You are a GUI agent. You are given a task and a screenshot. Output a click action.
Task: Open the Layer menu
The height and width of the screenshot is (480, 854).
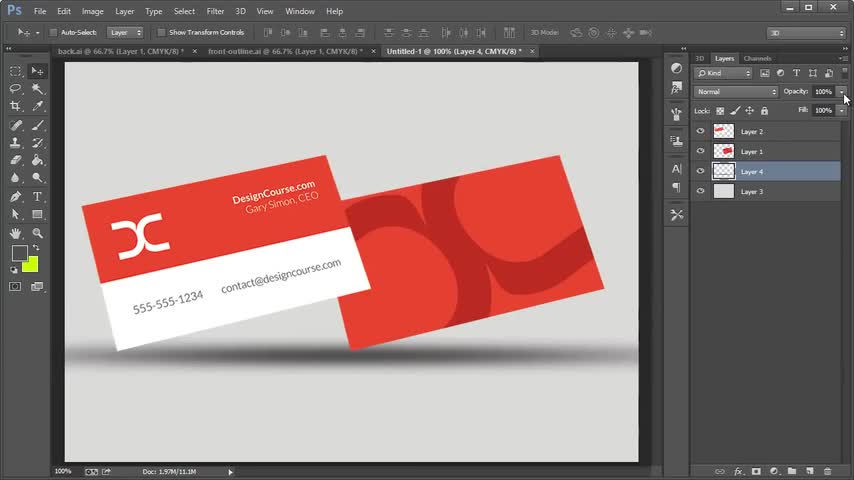(124, 11)
